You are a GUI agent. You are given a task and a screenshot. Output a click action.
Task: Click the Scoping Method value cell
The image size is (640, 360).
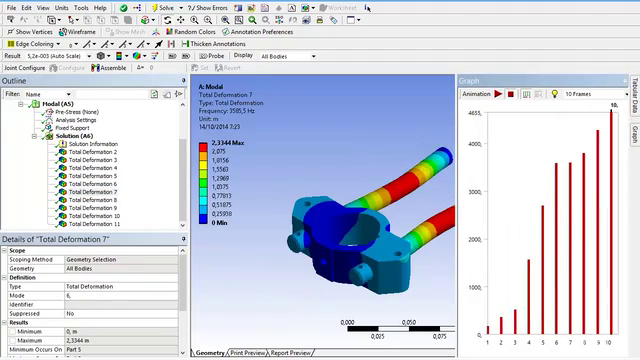point(121,260)
